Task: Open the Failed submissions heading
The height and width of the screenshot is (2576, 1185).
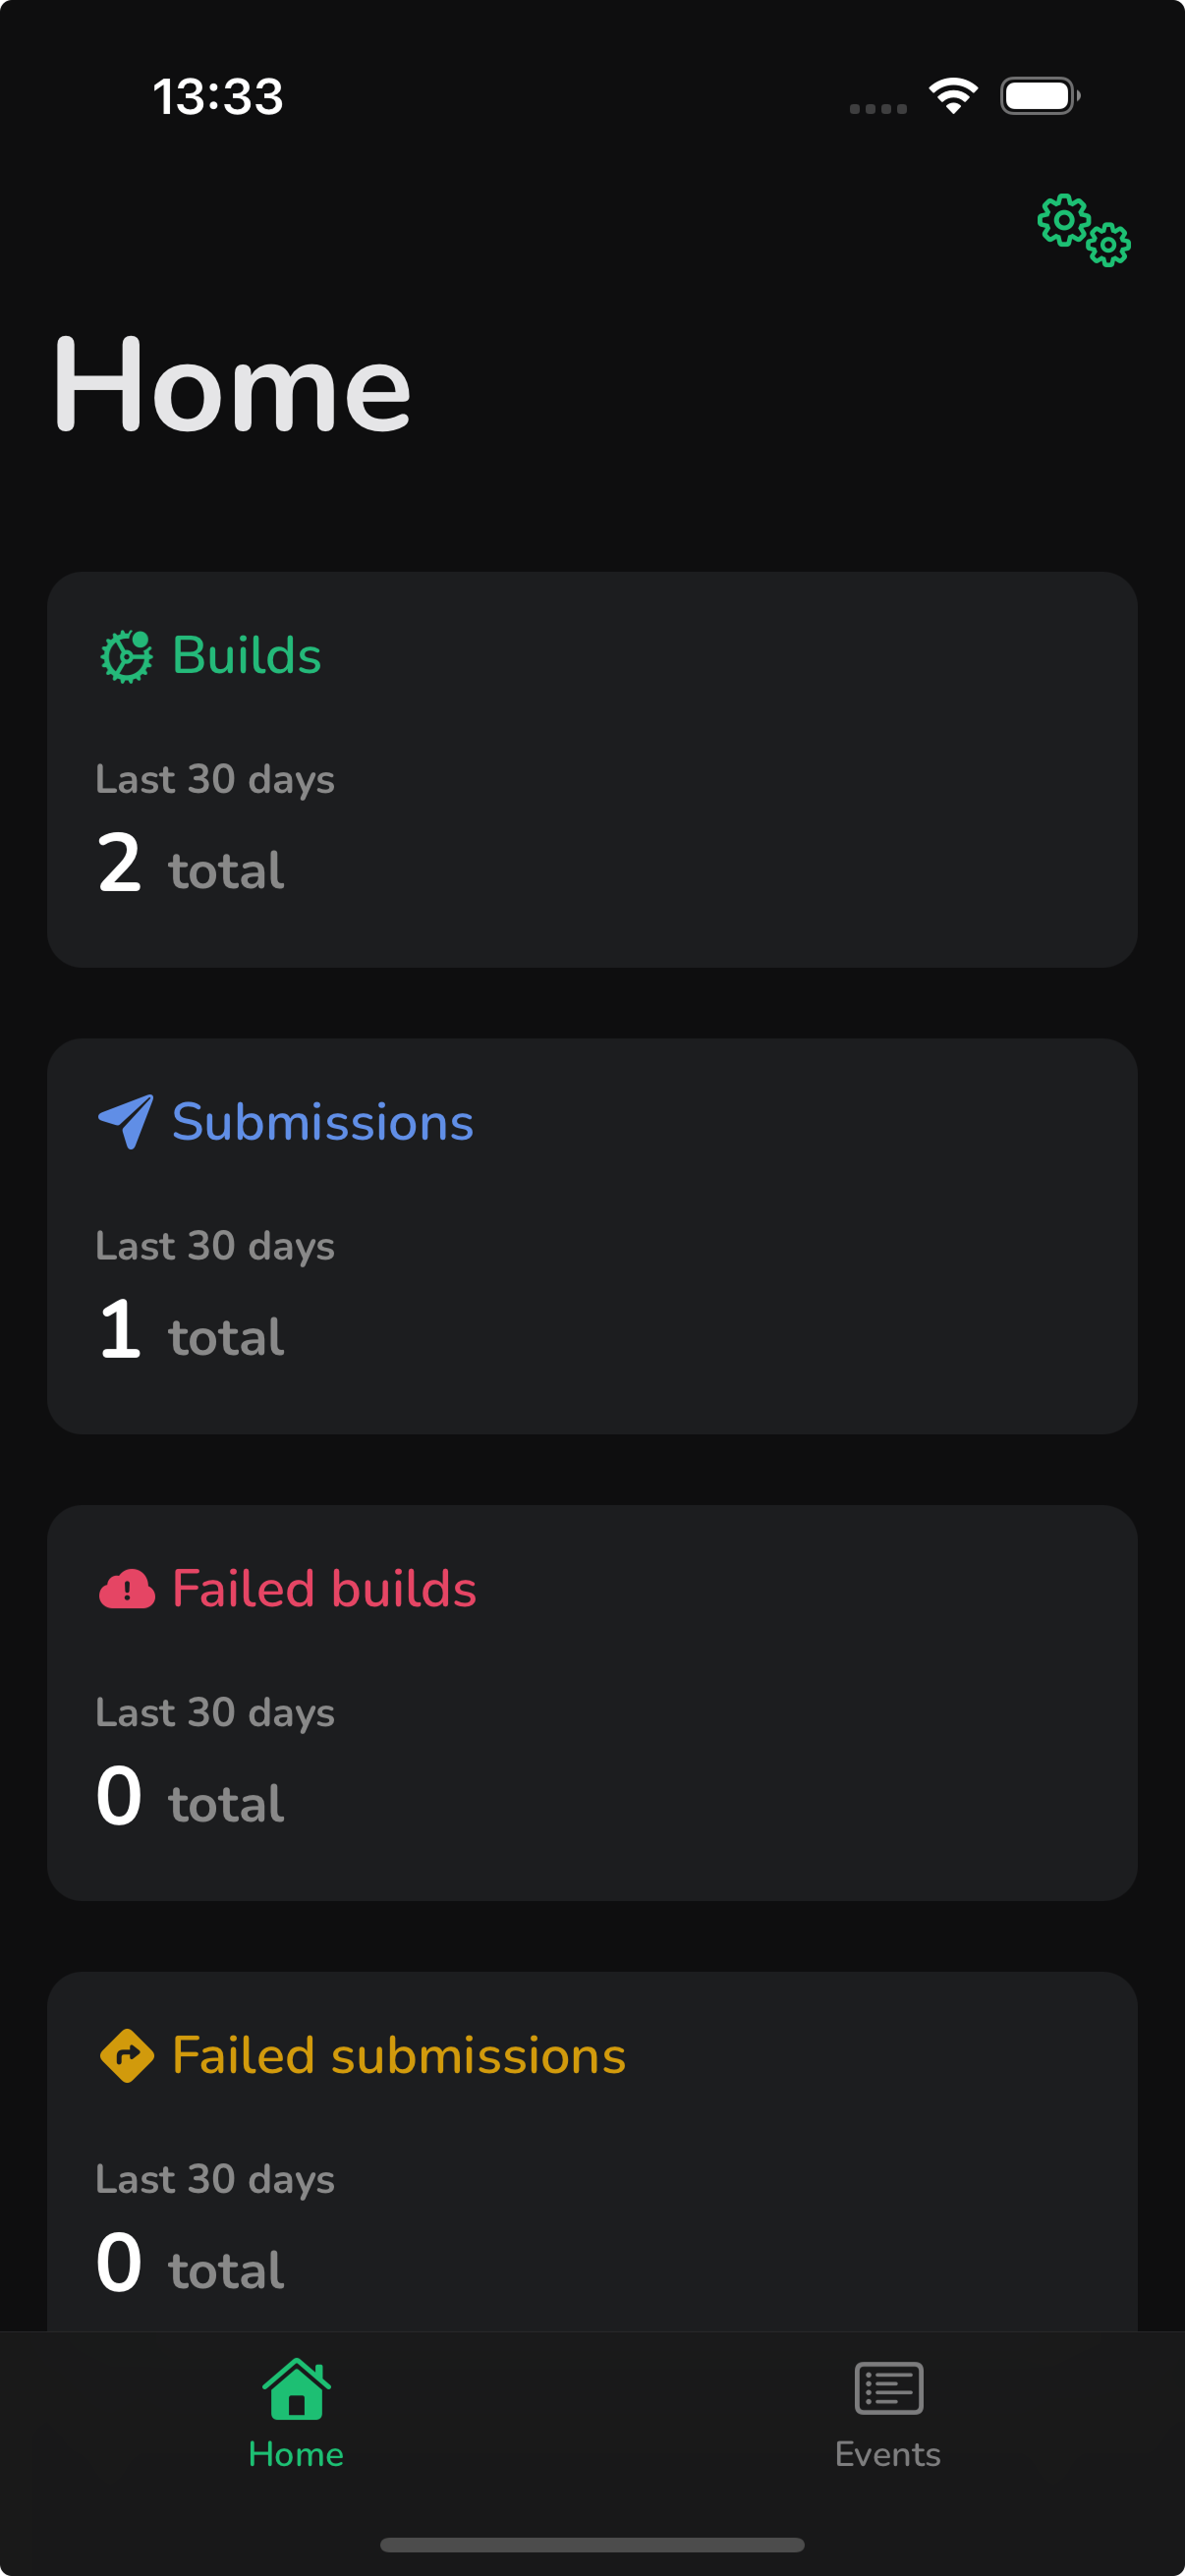Action: tap(398, 2056)
